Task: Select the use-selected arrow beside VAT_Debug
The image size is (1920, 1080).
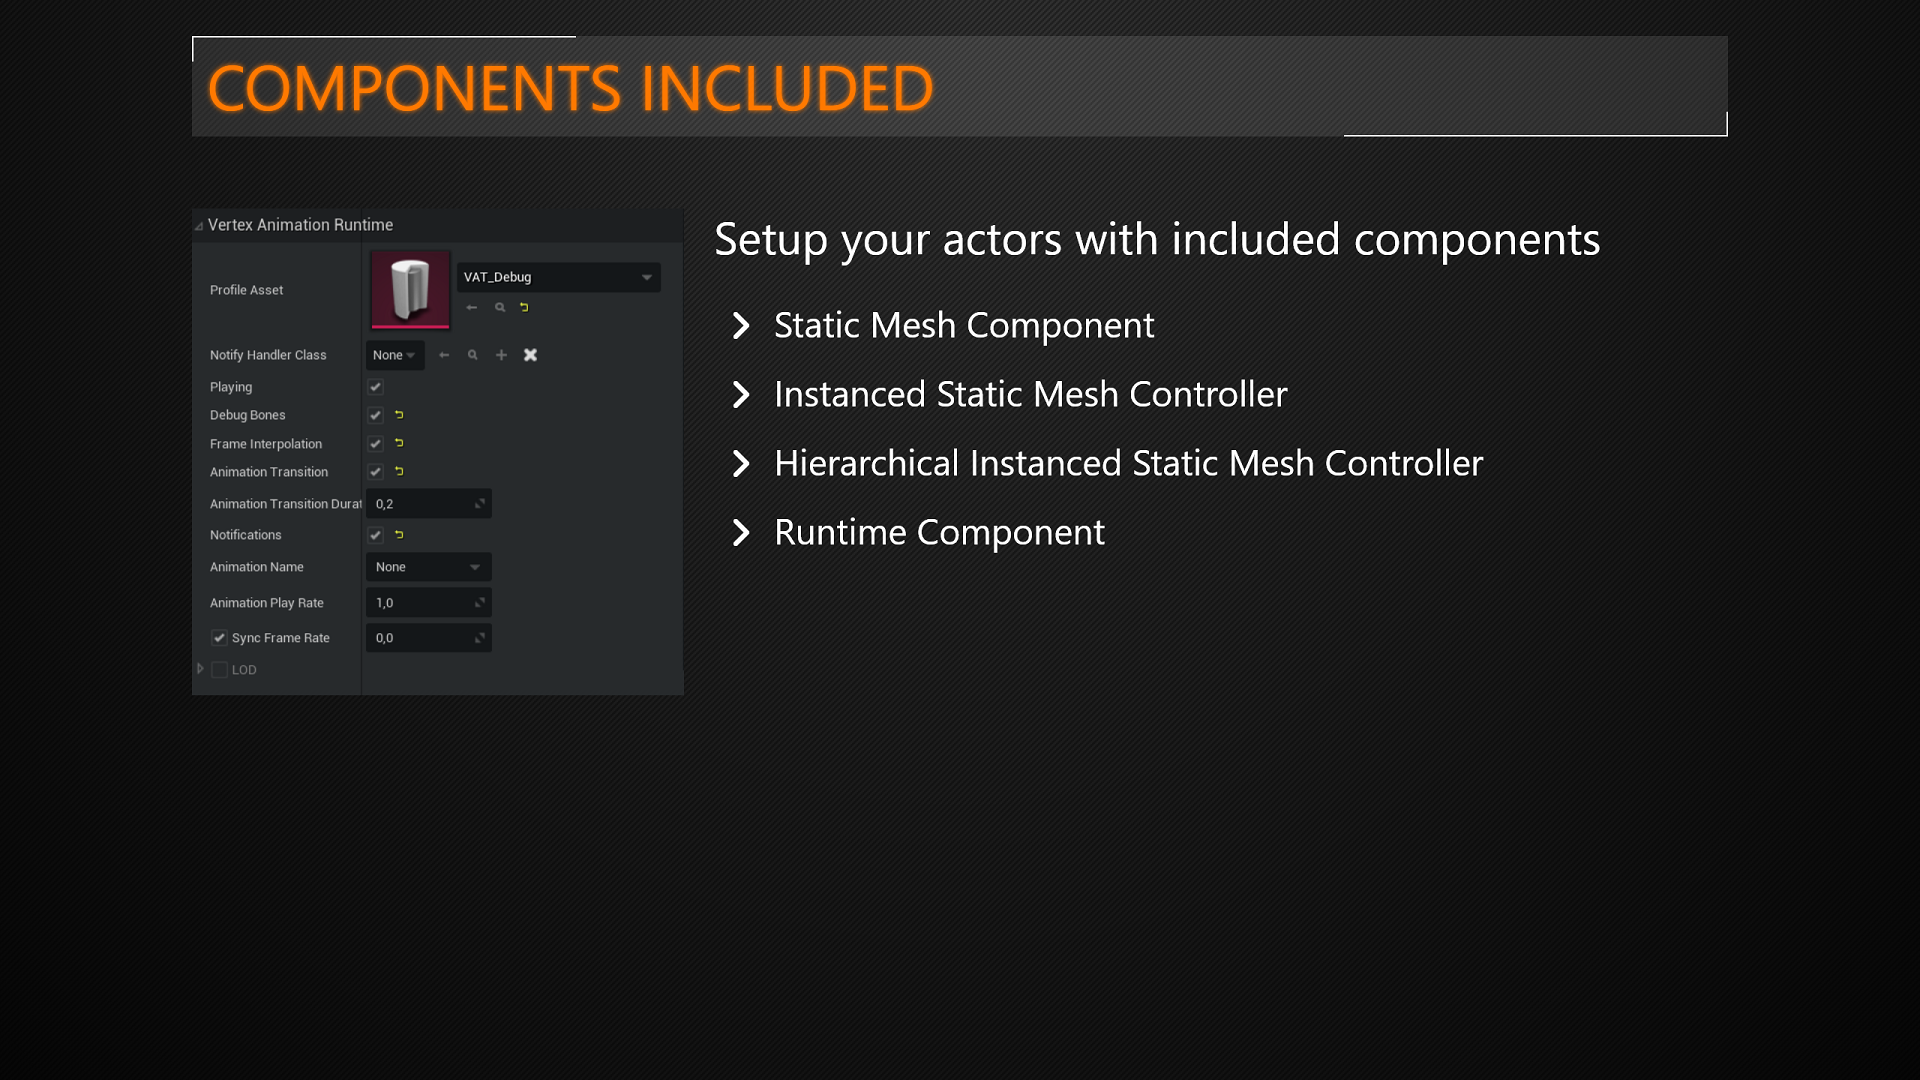Action: (x=472, y=307)
